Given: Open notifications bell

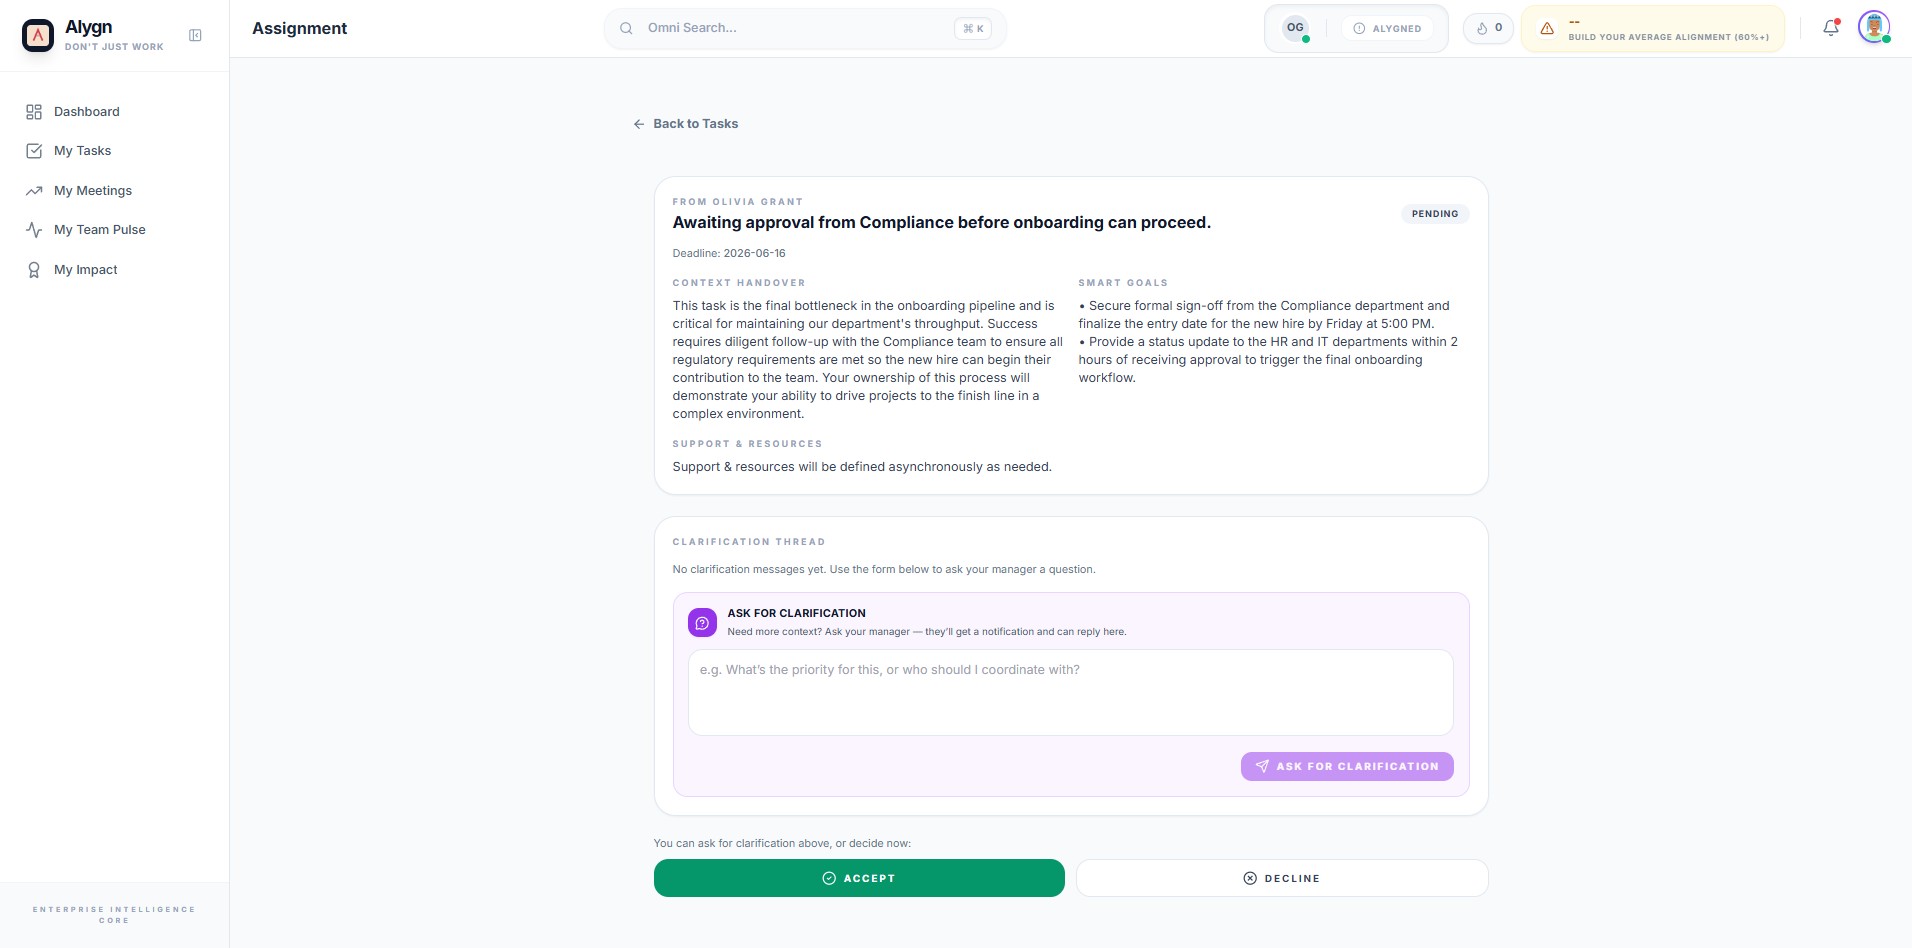Looking at the screenshot, I should tap(1831, 28).
